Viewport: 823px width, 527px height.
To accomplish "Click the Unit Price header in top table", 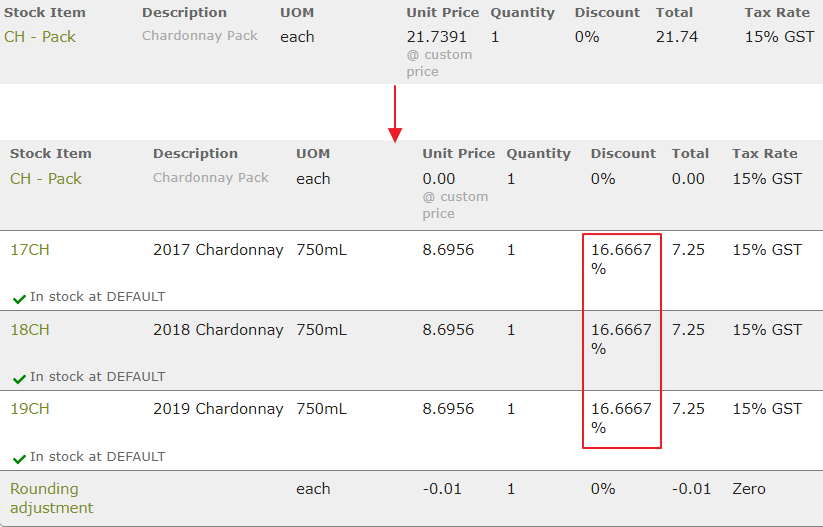I will click(x=442, y=13).
